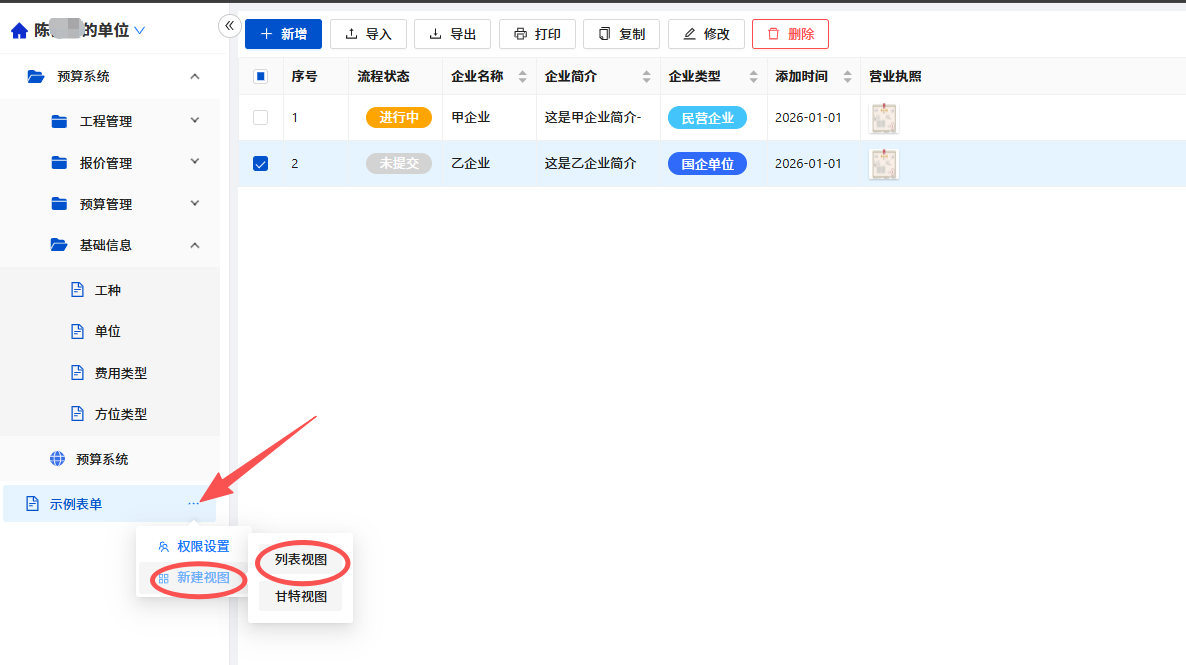Viewport: 1186px width, 665px height.
Task: Click the home icon beside unit name
Action: point(19,30)
